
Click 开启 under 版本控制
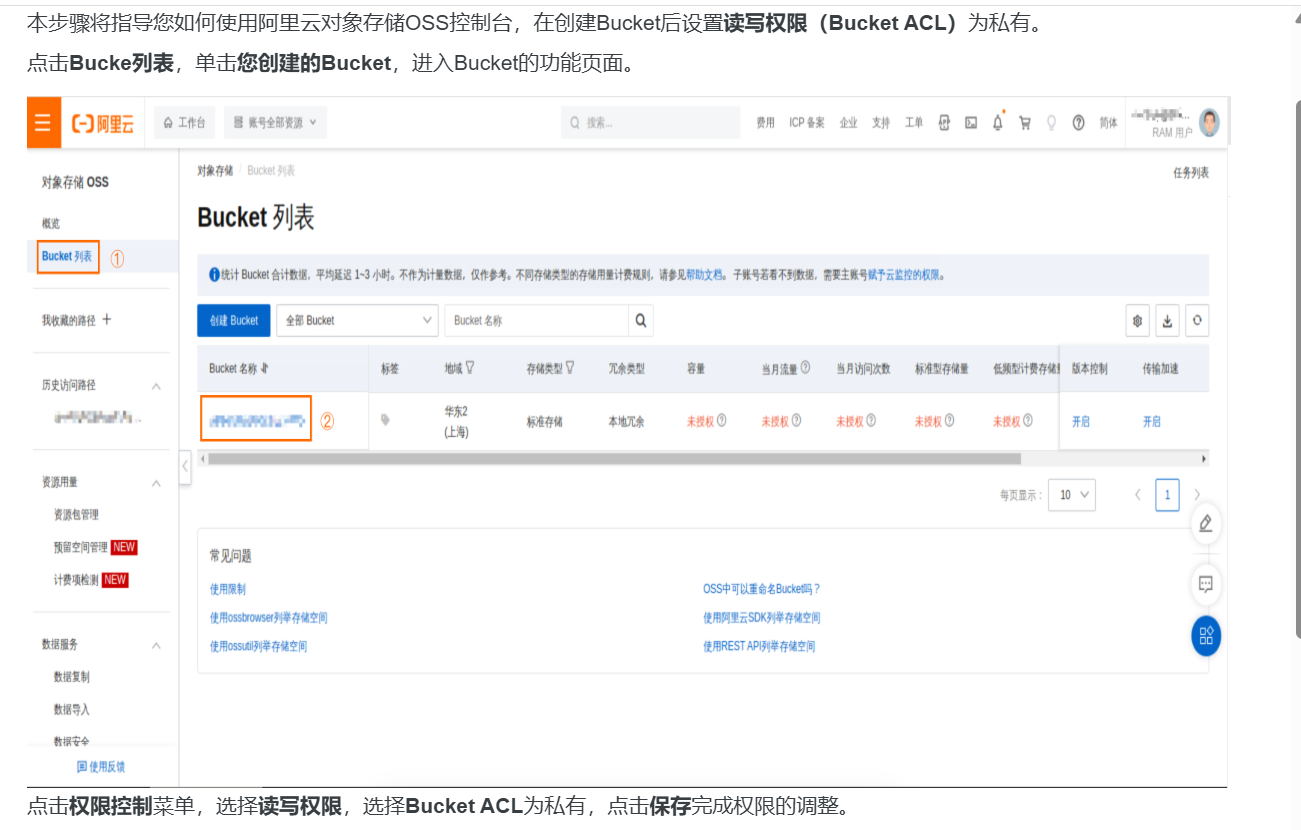[x=1081, y=422]
